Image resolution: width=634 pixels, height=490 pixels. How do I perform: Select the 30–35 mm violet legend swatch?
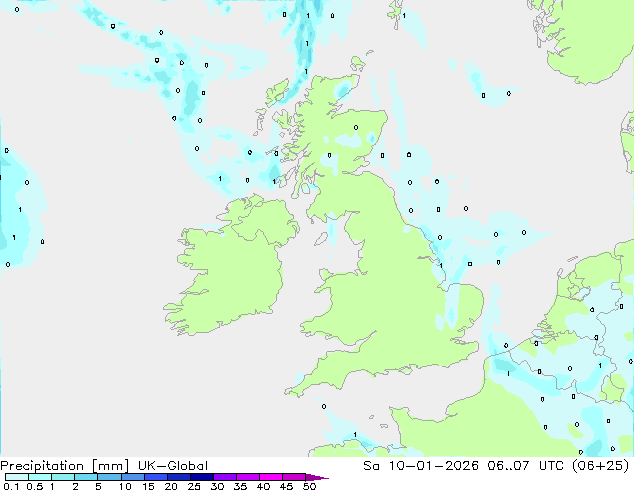[225, 477]
